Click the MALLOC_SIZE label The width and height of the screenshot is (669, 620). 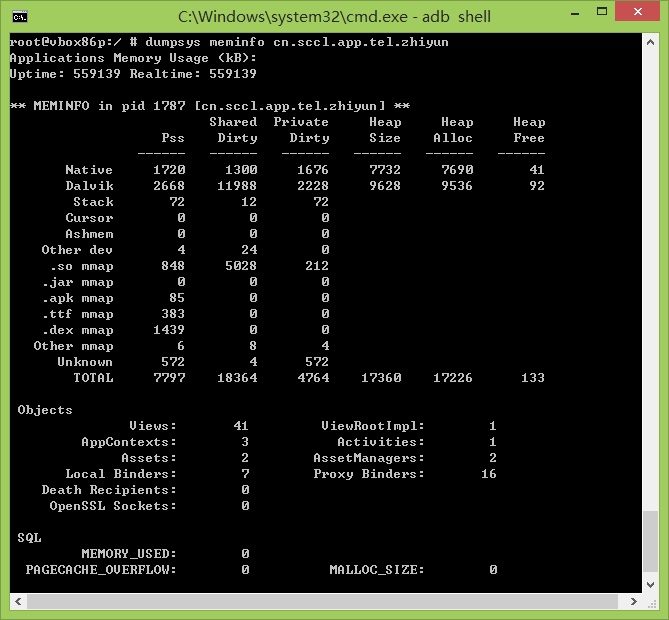coord(377,570)
